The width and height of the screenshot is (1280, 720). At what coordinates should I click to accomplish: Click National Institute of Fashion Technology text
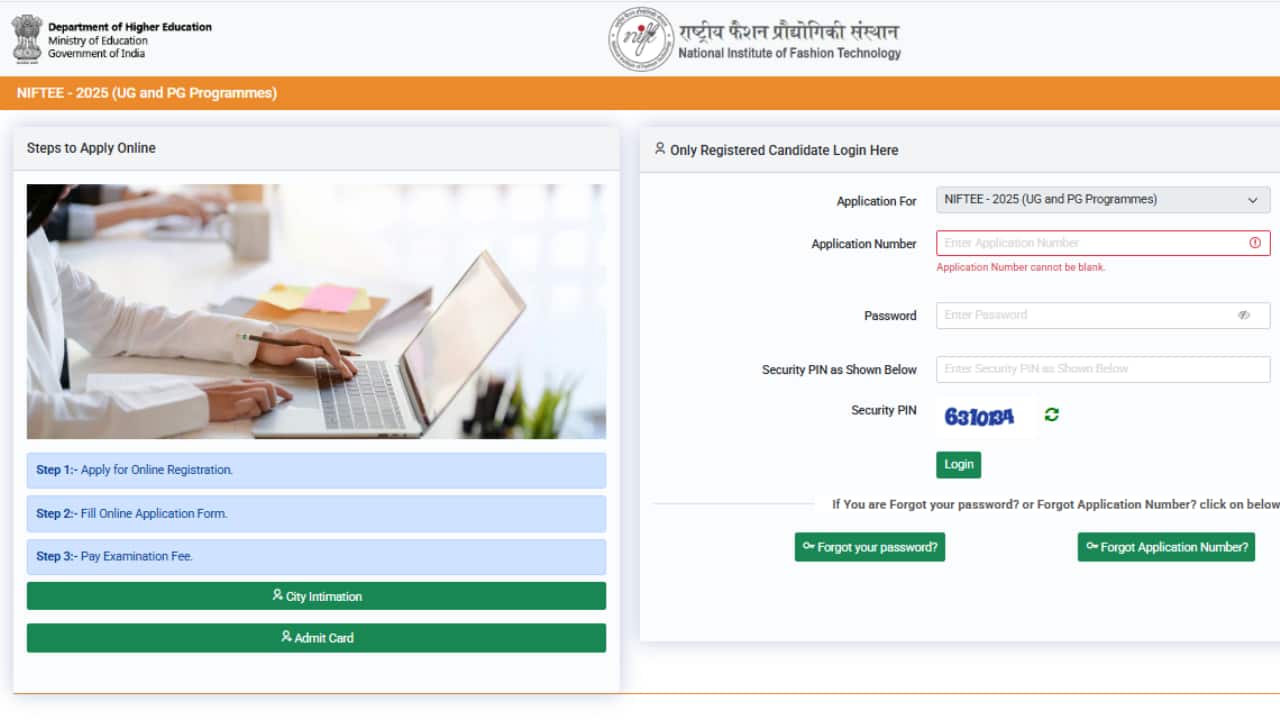point(789,53)
